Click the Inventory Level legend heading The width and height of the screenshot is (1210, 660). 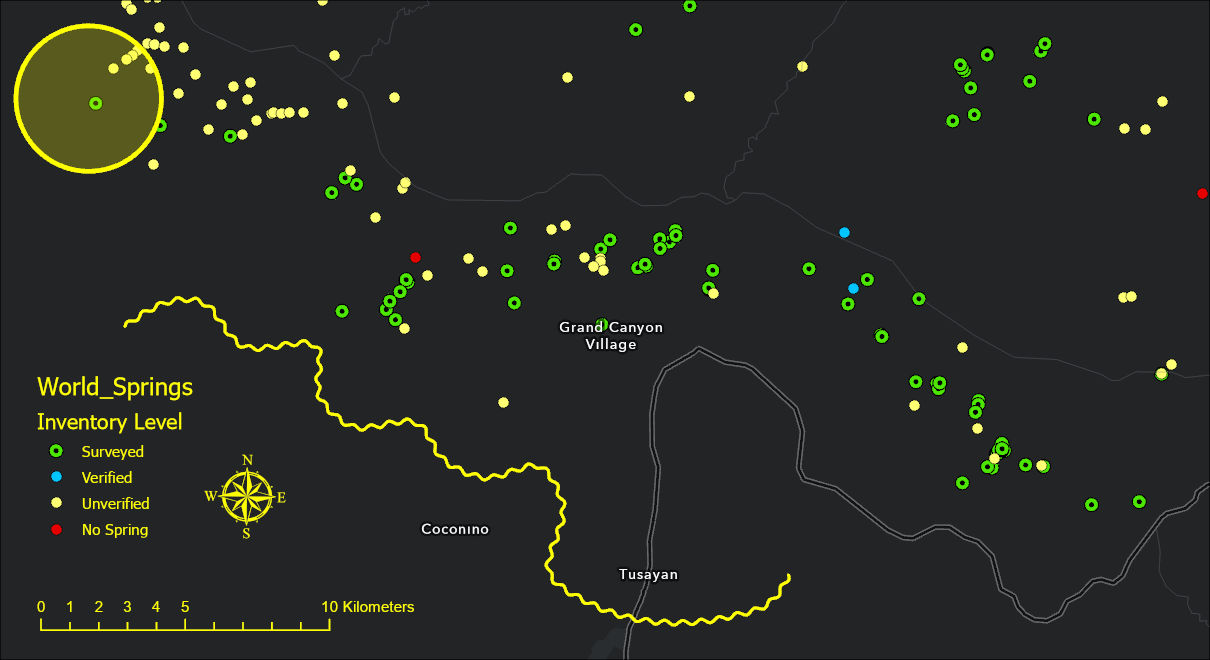(110, 422)
